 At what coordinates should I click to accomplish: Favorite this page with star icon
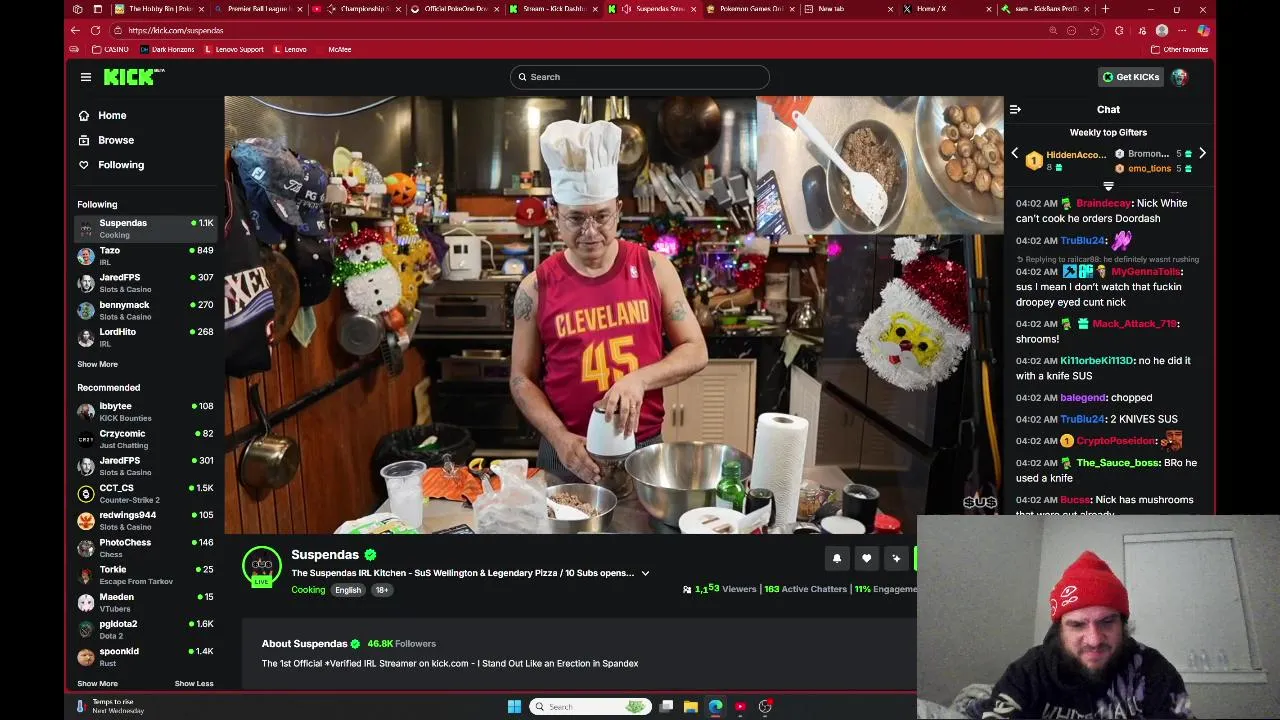click(1095, 30)
